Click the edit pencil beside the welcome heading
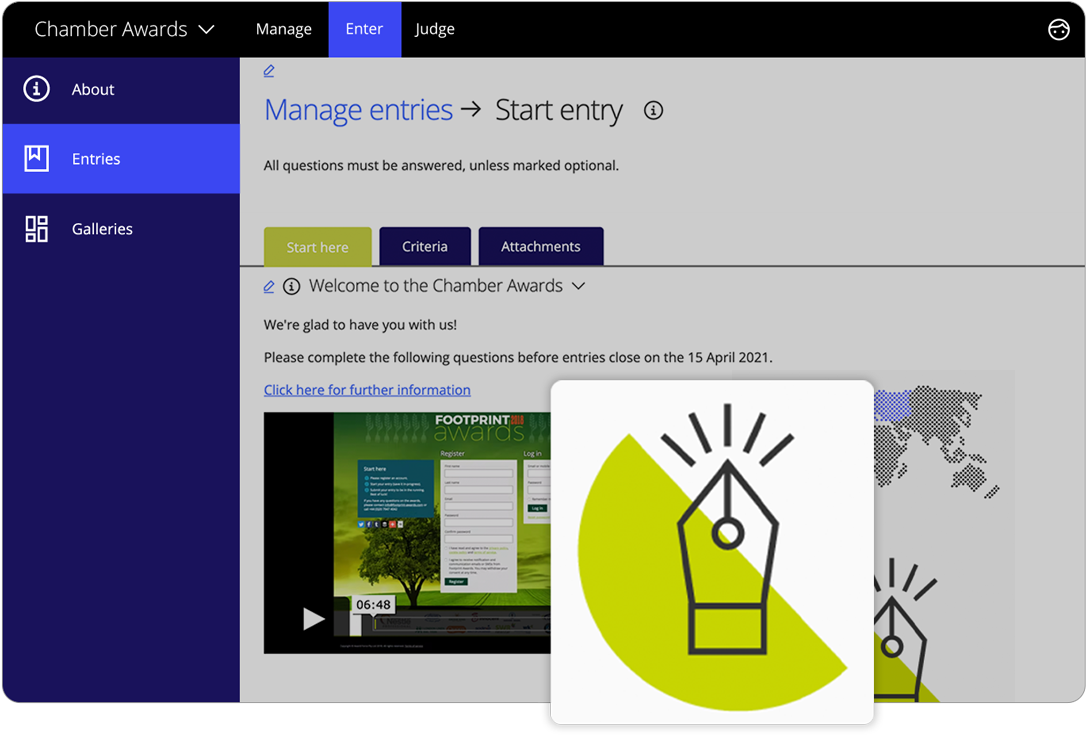Viewport: 1086px width, 743px height. point(268,286)
